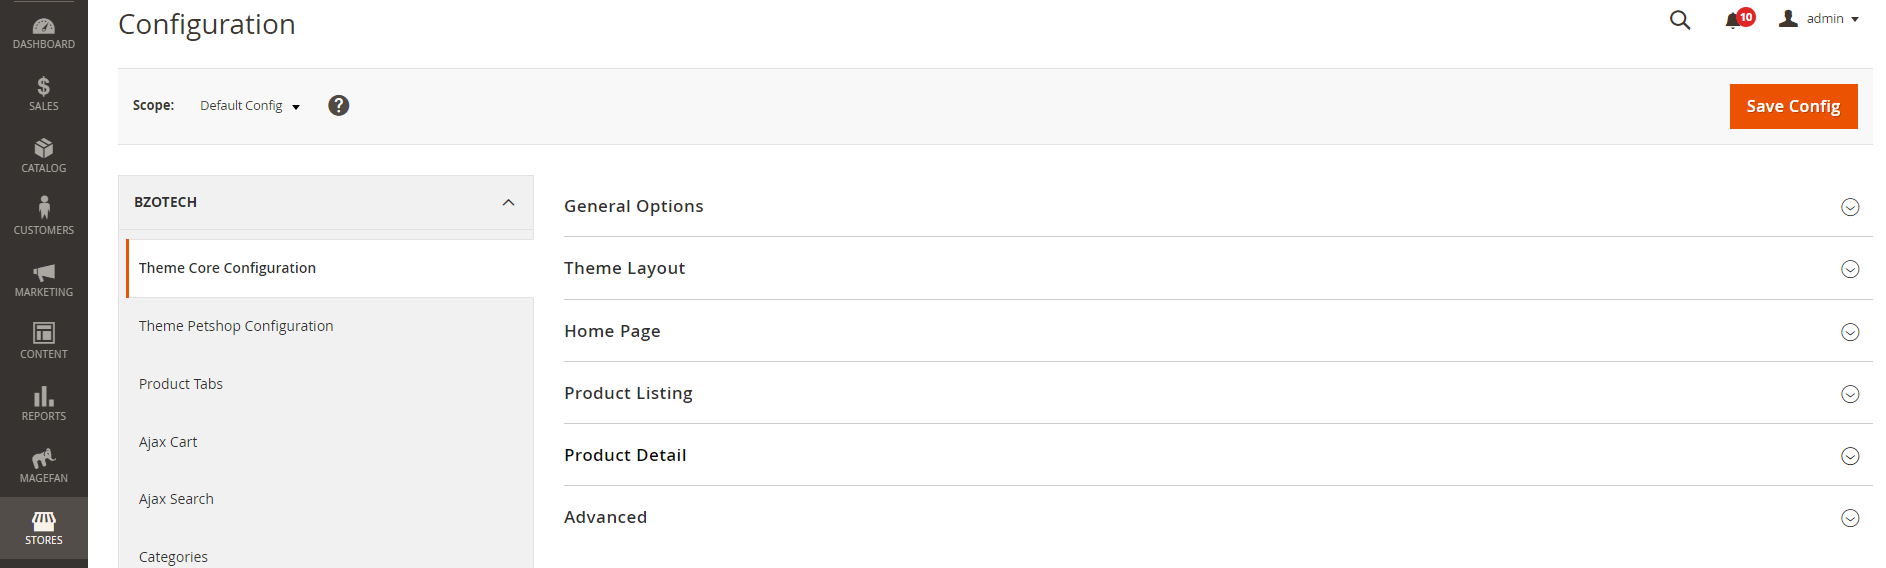Screen dimensions: 1886x568
Task: Click the Save Config button
Action: pyautogui.click(x=1793, y=106)
